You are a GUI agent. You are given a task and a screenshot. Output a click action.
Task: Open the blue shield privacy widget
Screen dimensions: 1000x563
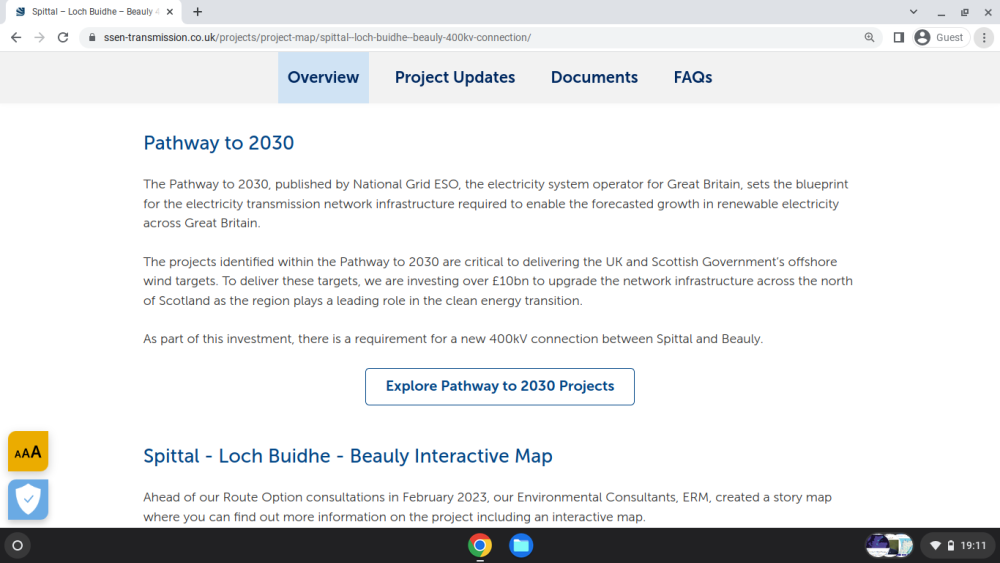(x=28, y=500)
